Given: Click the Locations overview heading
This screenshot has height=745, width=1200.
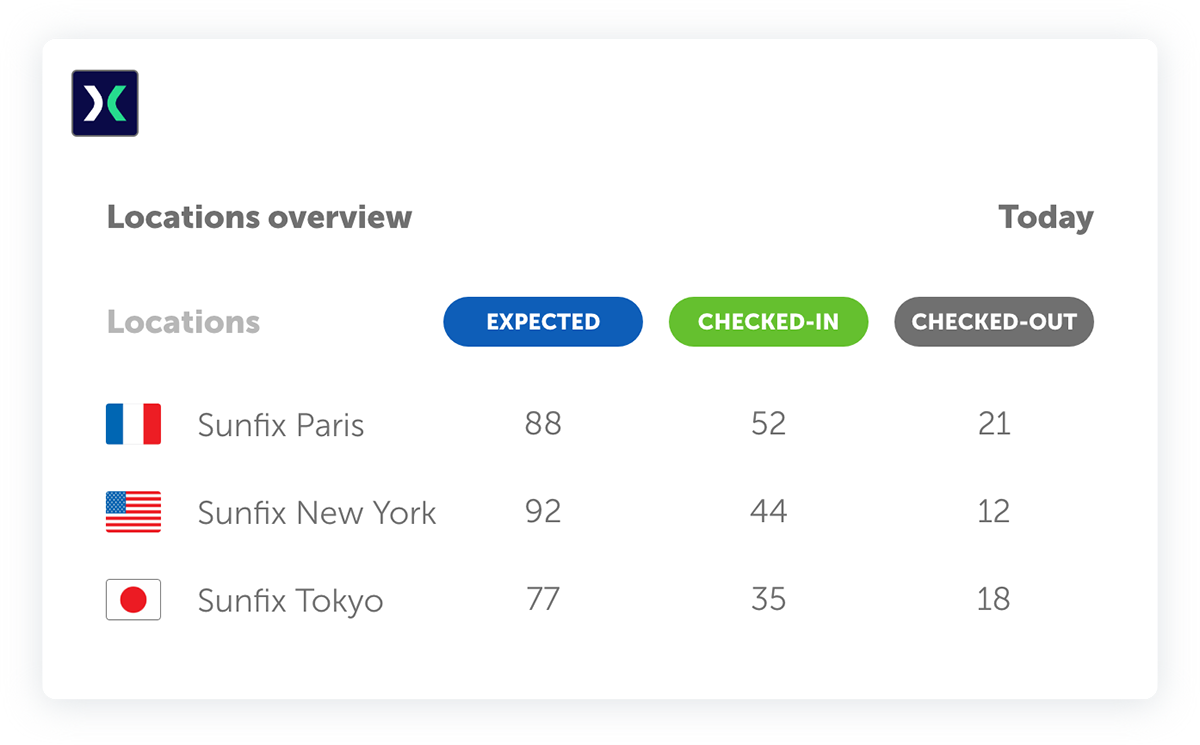Looking at the screenshot, I should 259,217.
